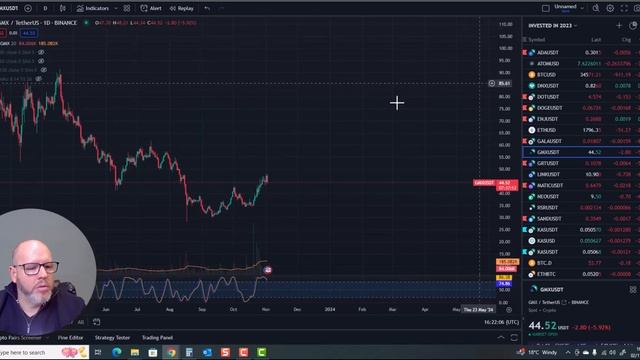Select the All time range button
The height and width of the screenshot is (360, 640).
(81, 322)
